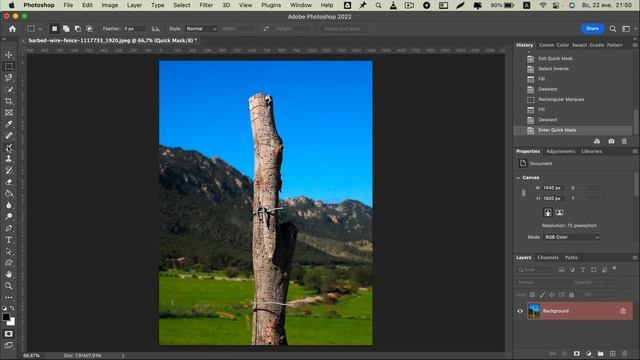Open the Select menu
The height and width of the screenshot is (360, 640).
tap(182, 5)
